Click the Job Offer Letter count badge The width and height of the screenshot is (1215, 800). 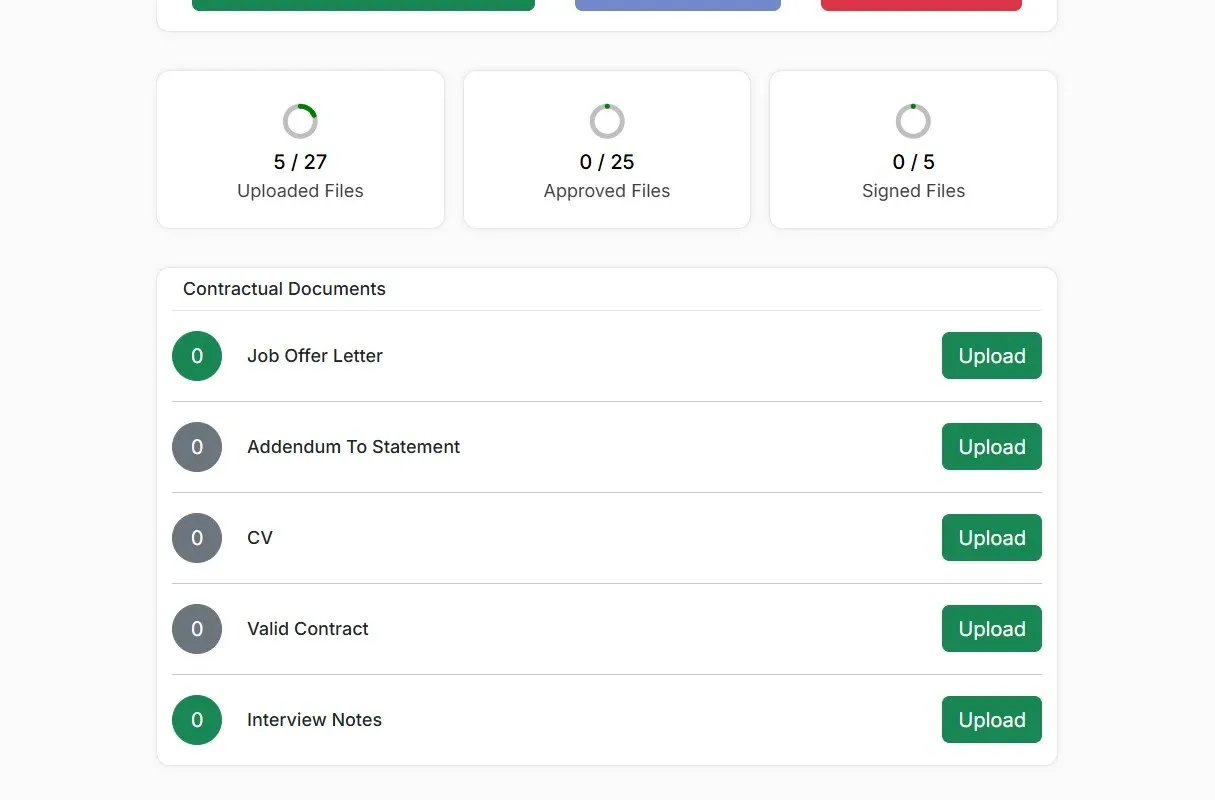(197, 356)
